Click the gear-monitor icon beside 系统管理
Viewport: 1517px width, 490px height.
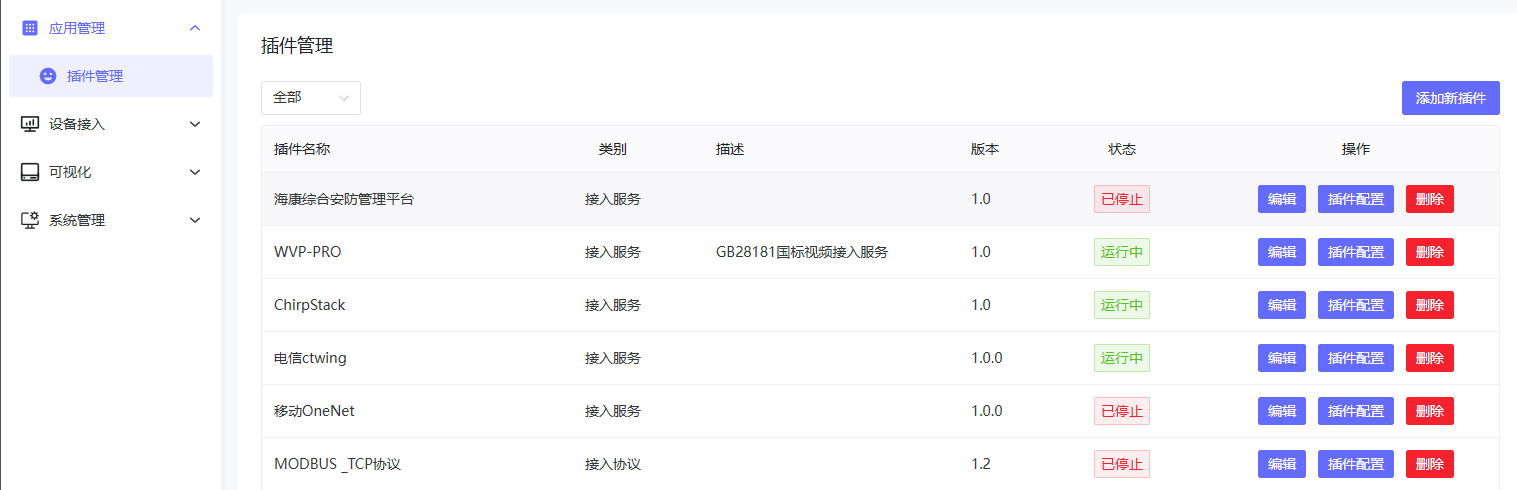click(x=30, y=220)
